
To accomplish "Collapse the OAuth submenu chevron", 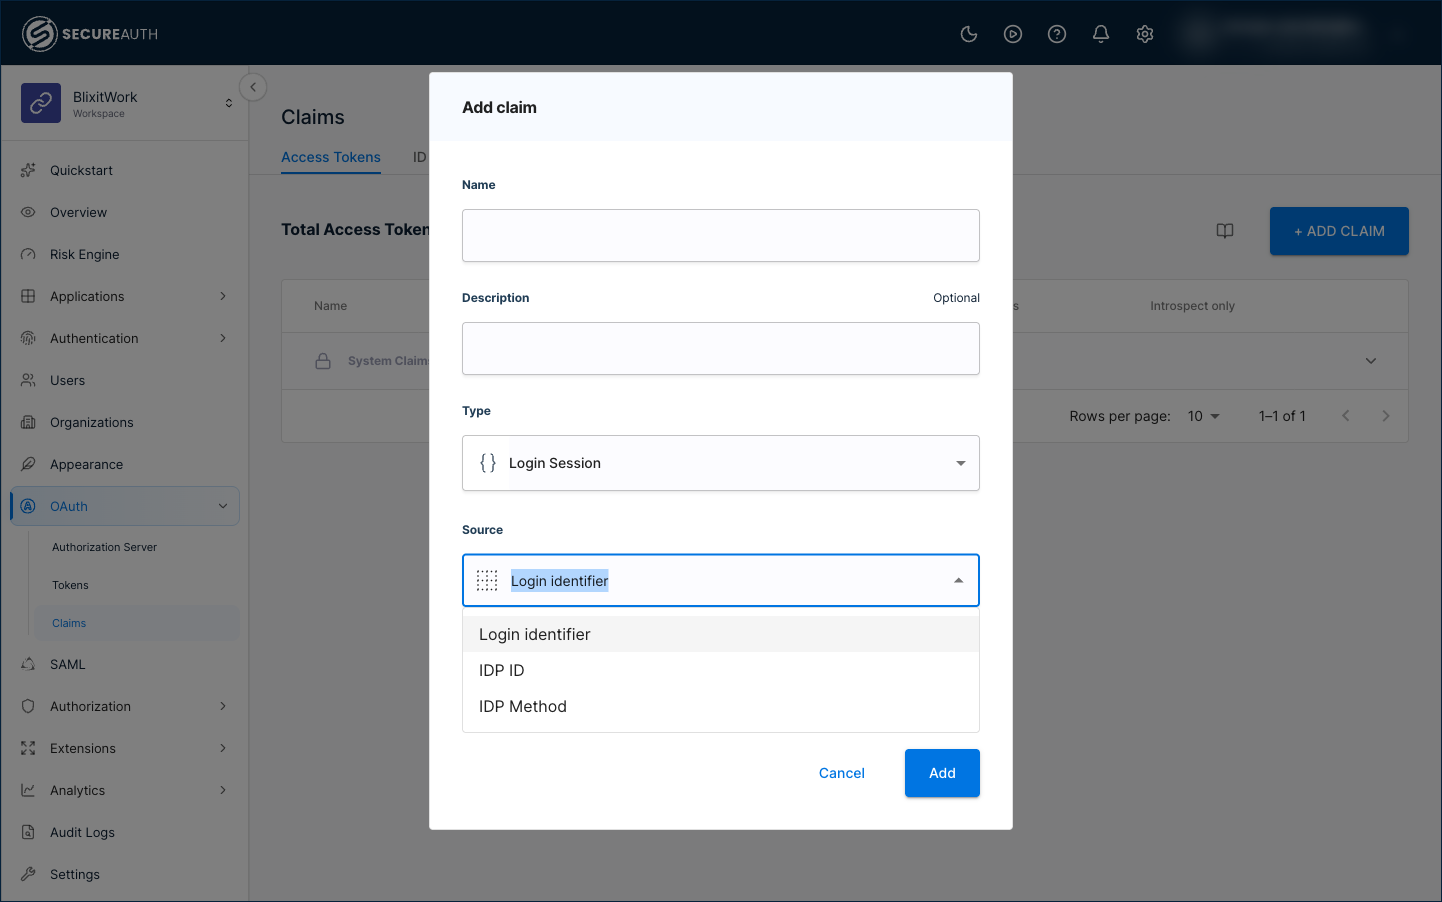I will point(223,506).
